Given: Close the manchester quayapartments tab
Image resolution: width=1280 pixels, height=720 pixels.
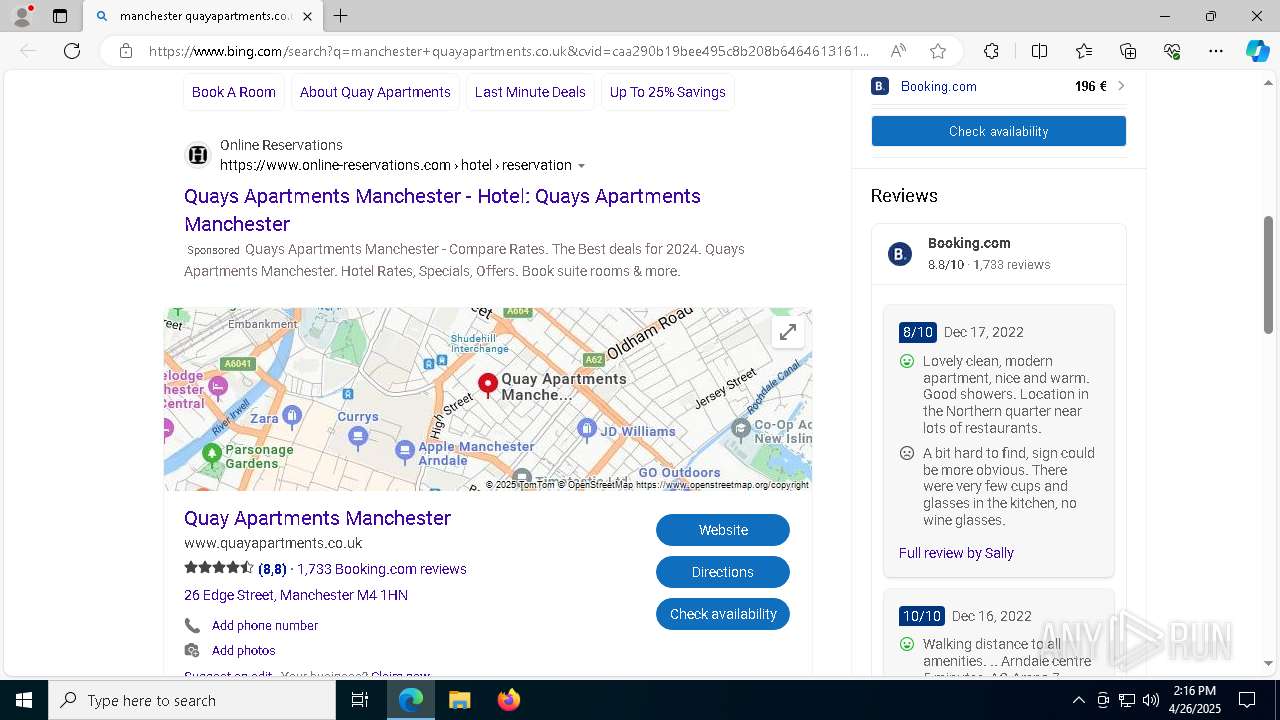Looking at the screenshot, I should 307,16.
